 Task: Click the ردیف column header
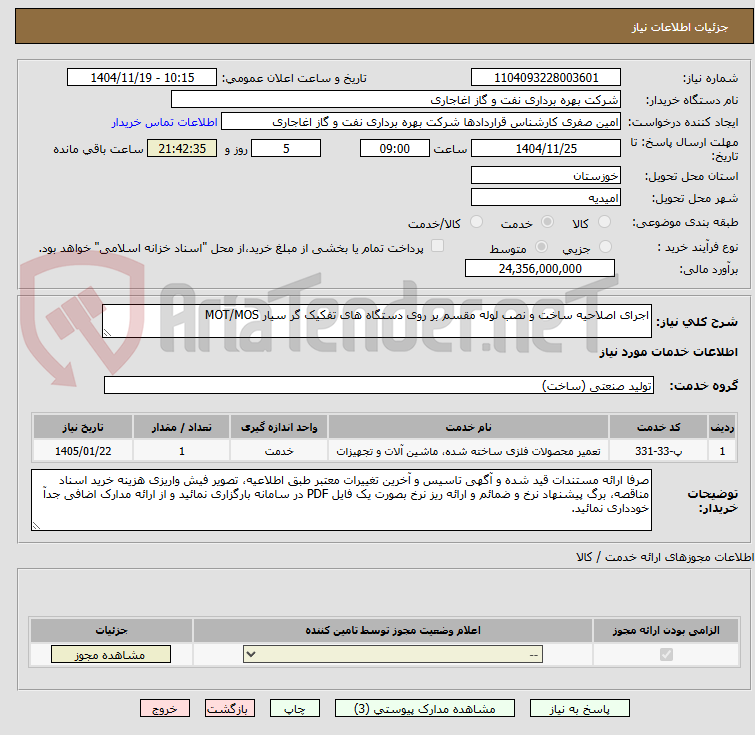[x=722, y=427]
